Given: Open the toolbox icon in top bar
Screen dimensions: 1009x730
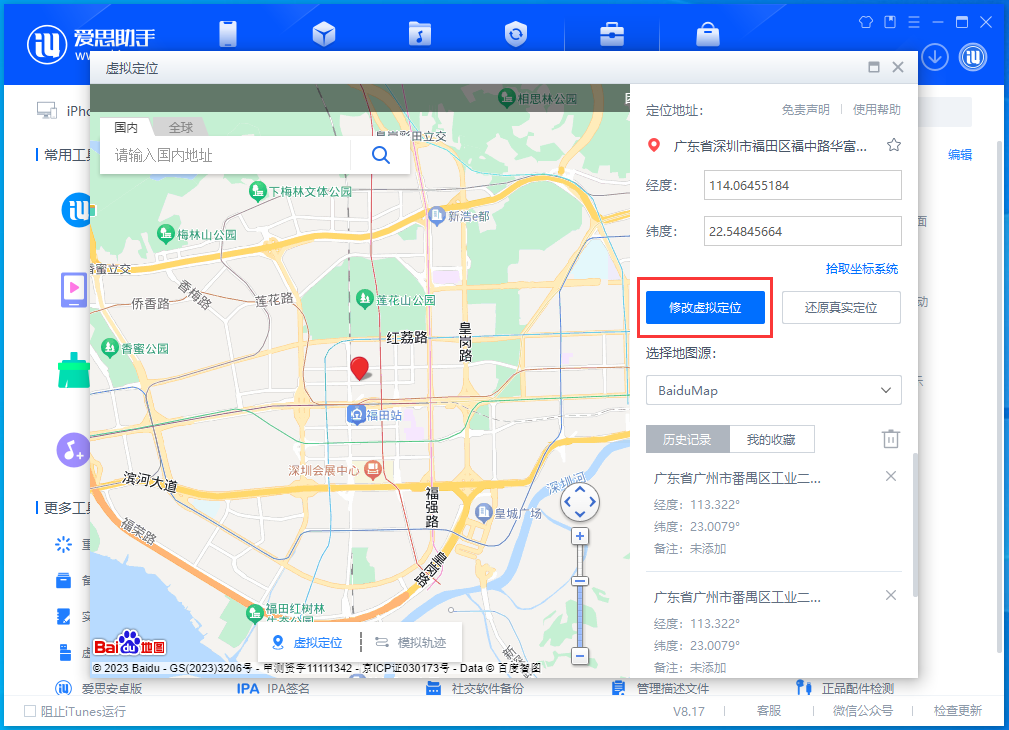Looking at the screenshot, I should click(x=612, y=33).
